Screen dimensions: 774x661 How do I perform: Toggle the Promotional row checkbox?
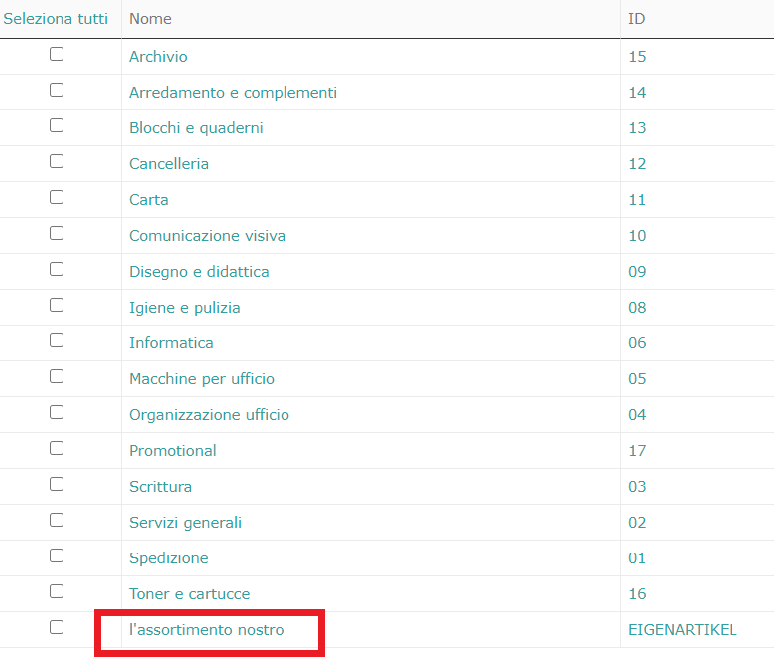click(56, 448)
